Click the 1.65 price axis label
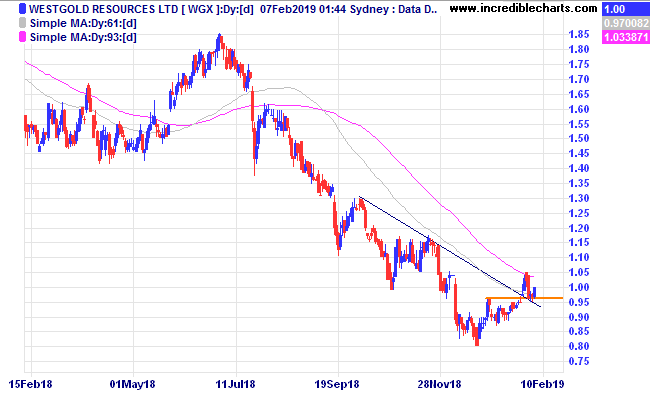Image resolution: width=651 pixels, height=395 pixels. pyautogui.click(x=578, y=94)
